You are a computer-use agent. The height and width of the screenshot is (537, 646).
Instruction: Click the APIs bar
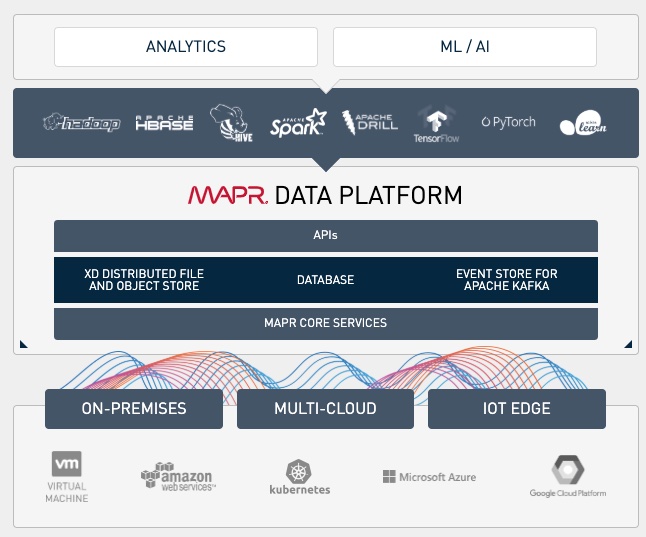pos(326,236)
